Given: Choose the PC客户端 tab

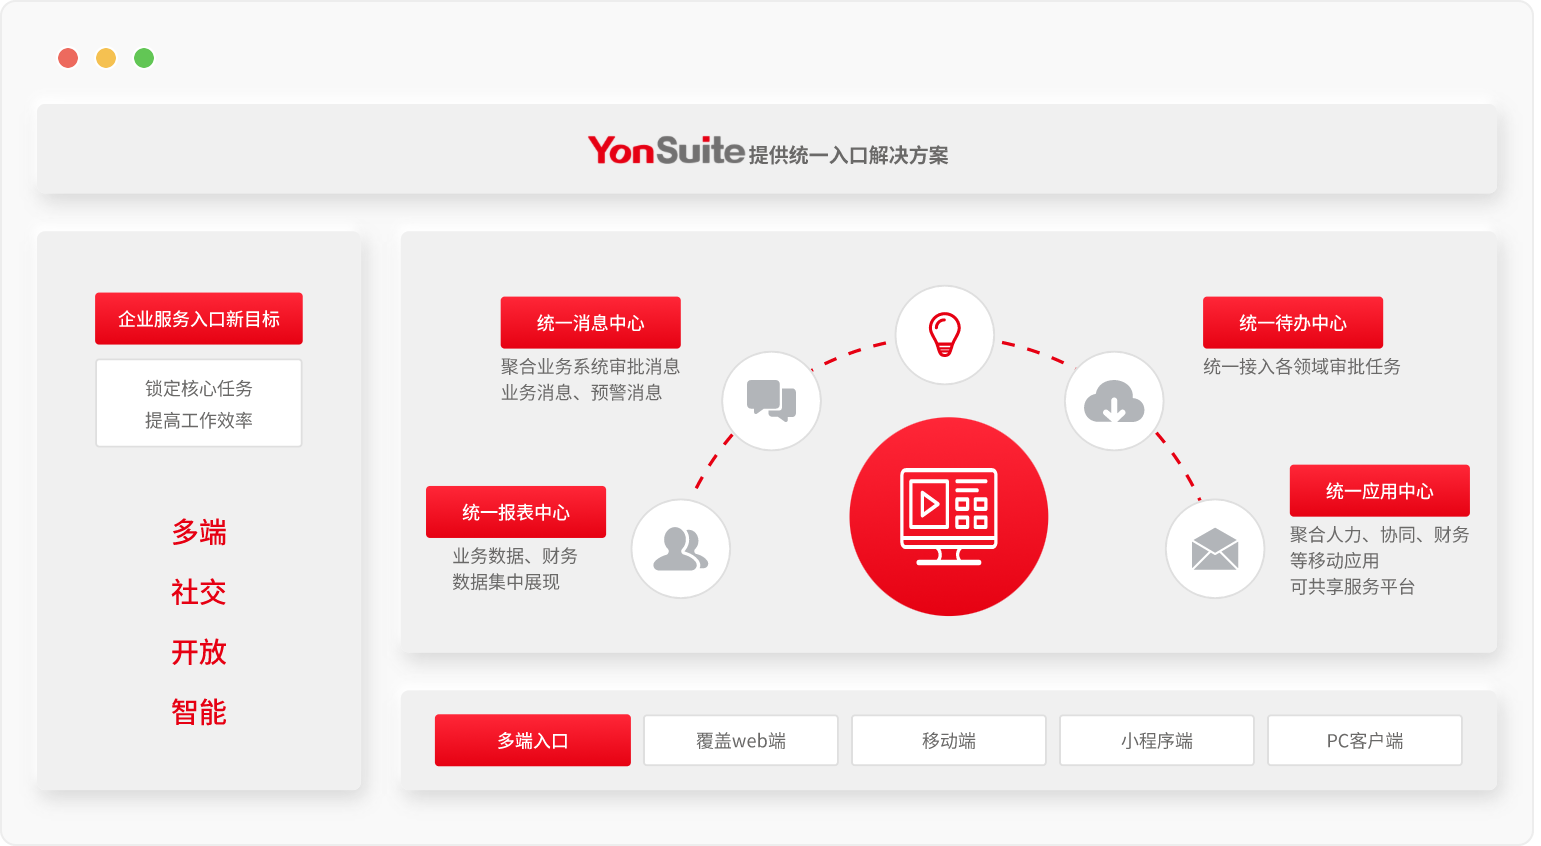Looking at the screenshot, I should click(1364, 740).
